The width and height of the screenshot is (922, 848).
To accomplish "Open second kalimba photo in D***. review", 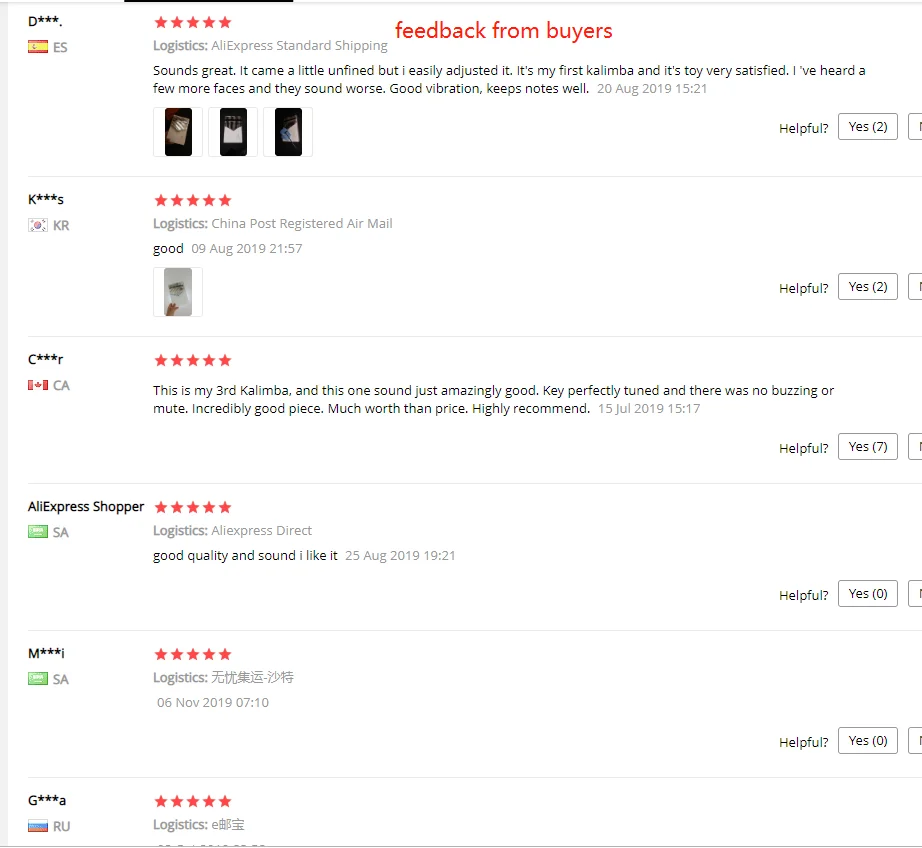I will pyautogui.click(x=233, y=132).
